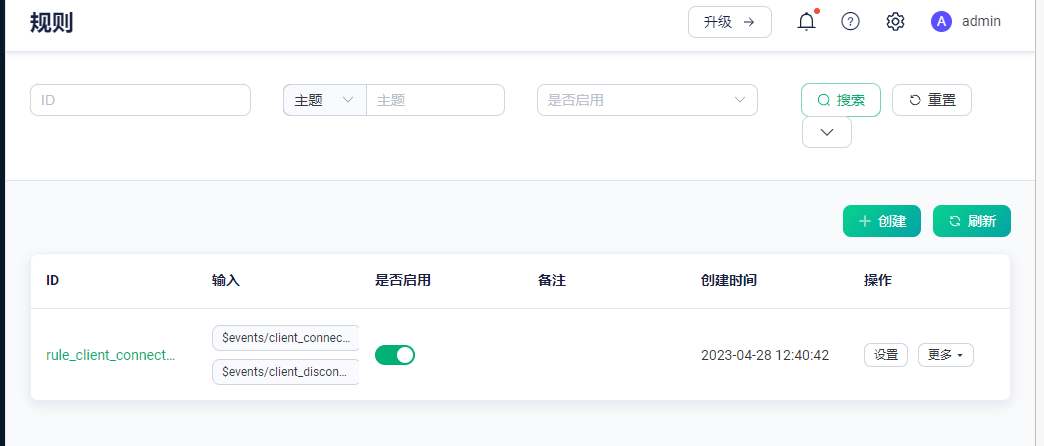Viewport: 1044px width, 446px height.
Task: Toggle the rule enabled switch off
Action: pos(395,355)
